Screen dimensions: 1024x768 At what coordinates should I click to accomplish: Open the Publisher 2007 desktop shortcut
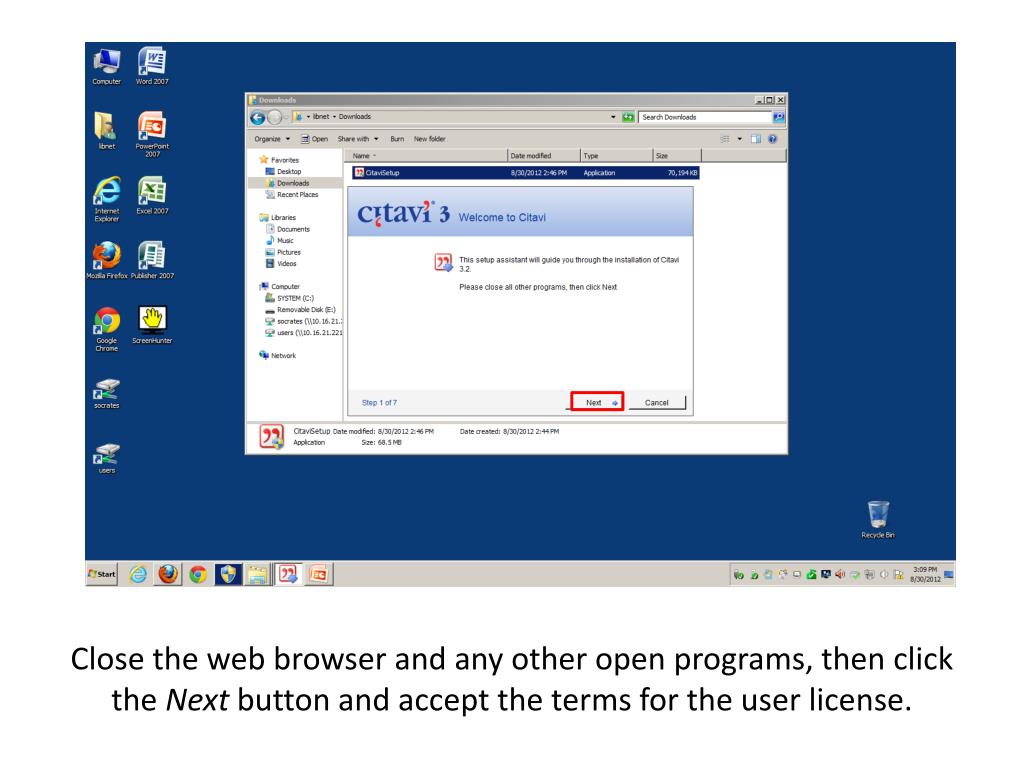point(152,261)
